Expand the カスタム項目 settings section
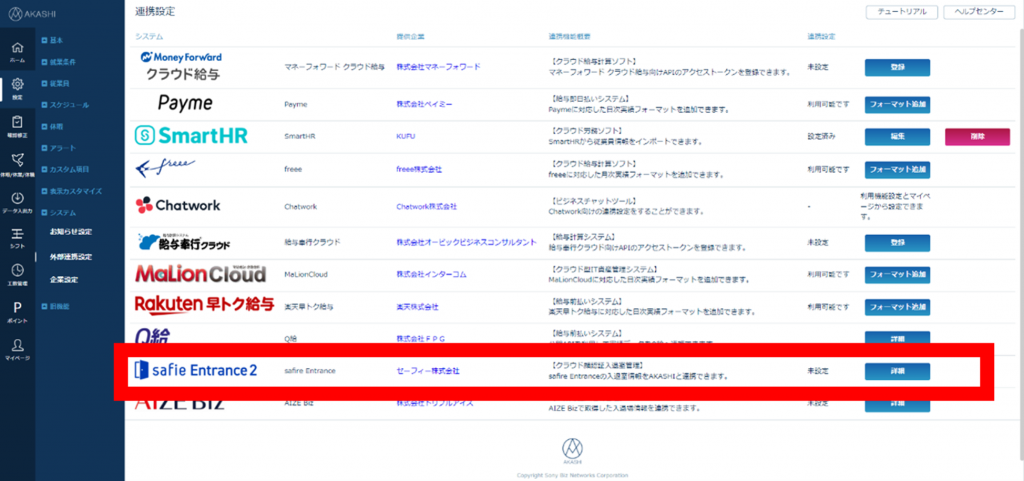Screen dimensions: 1024x481 pyautogui.click(x=65, y=170)
